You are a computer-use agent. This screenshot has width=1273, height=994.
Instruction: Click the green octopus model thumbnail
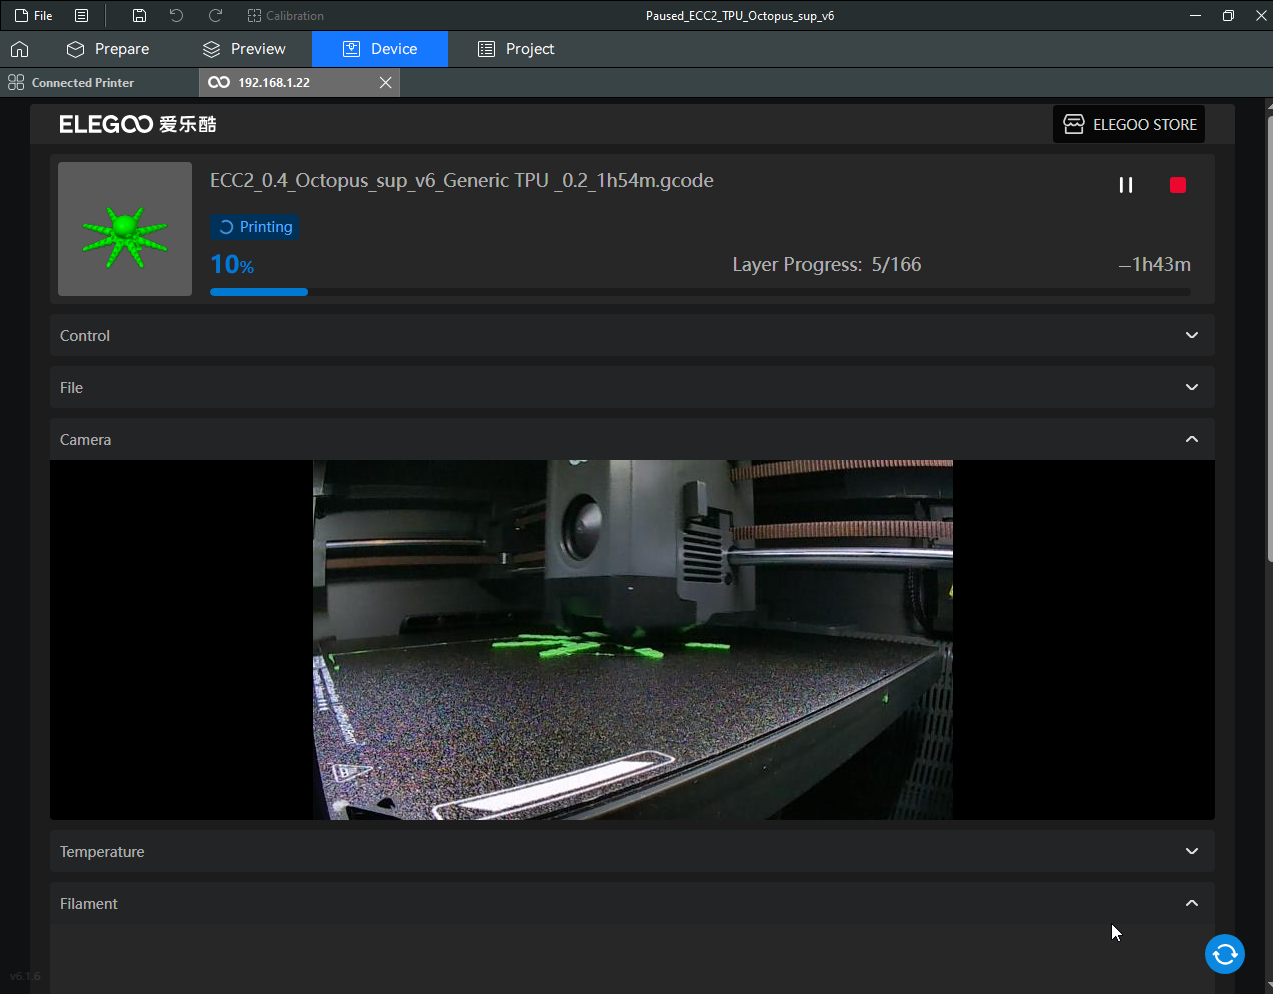pyautogui.click(x=125, y=229)
